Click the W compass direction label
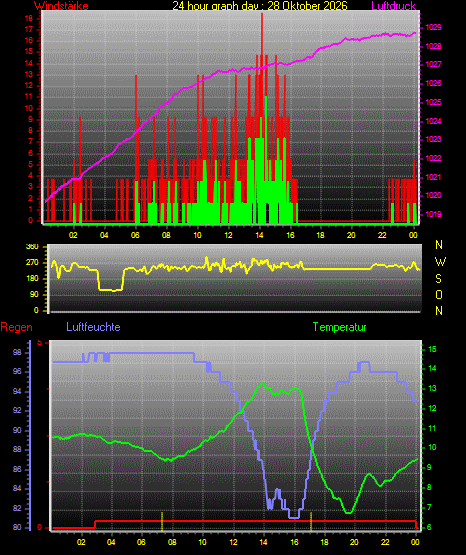The height and width of the screenshot is (555, 466). coord(440,262)
